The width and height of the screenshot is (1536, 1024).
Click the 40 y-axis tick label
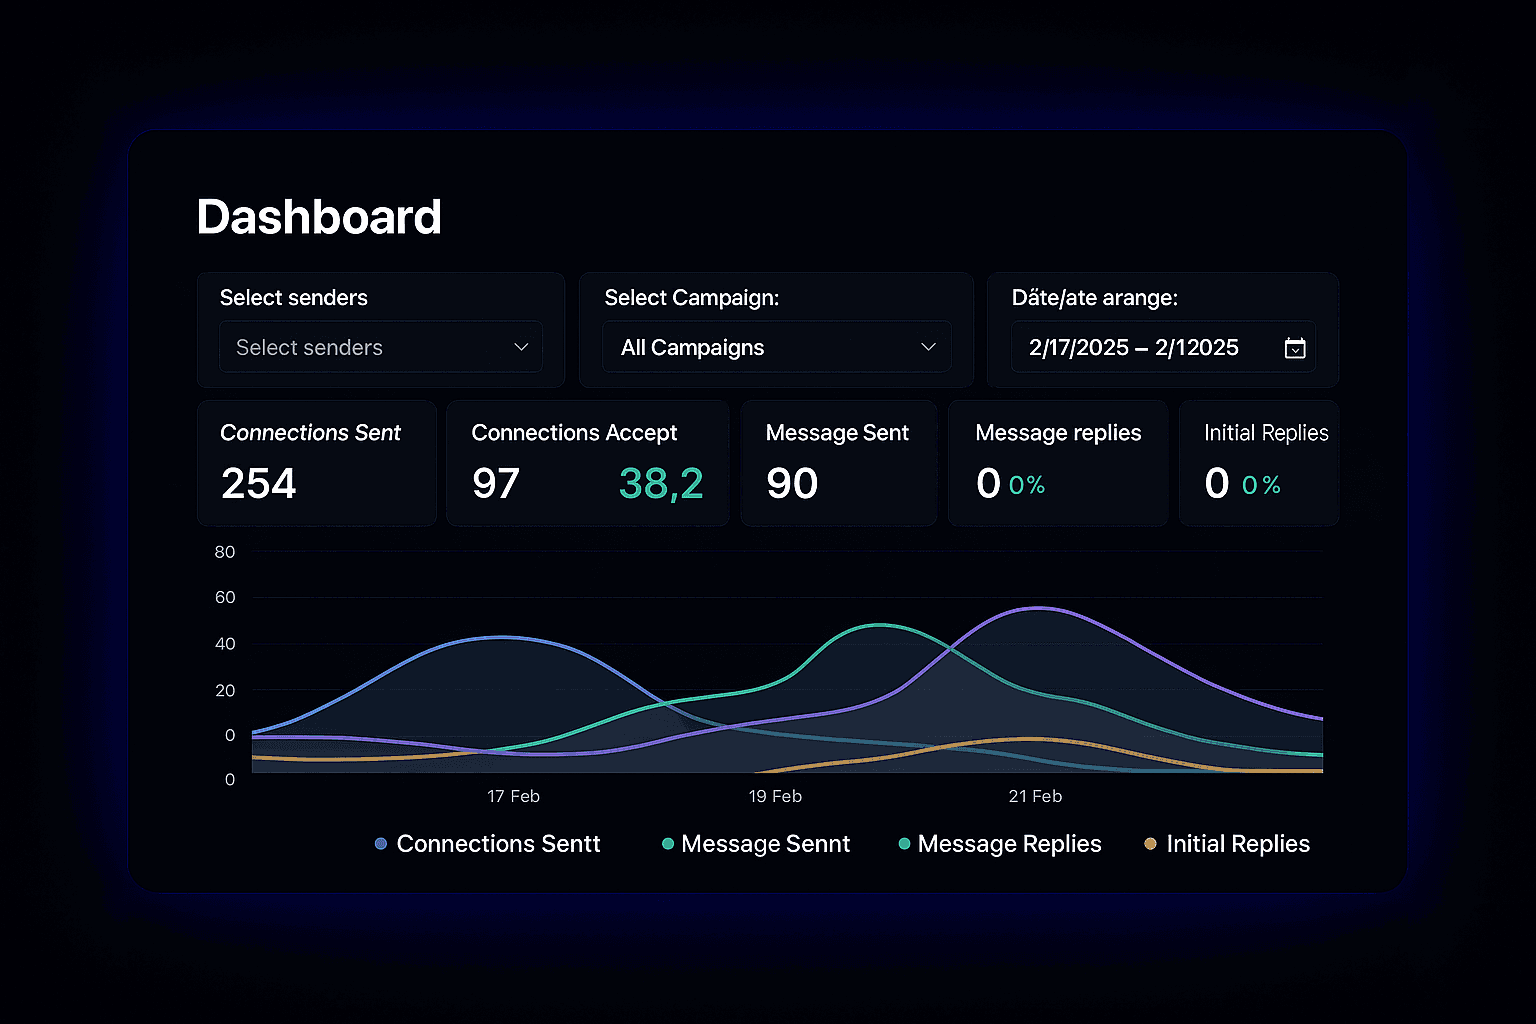tap(225, 644)
